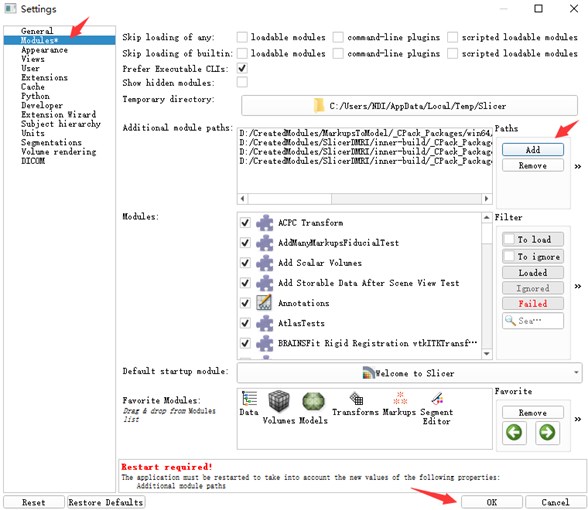
Task: Expand the Filter panel chevron
Action: [x=578, y=286]
